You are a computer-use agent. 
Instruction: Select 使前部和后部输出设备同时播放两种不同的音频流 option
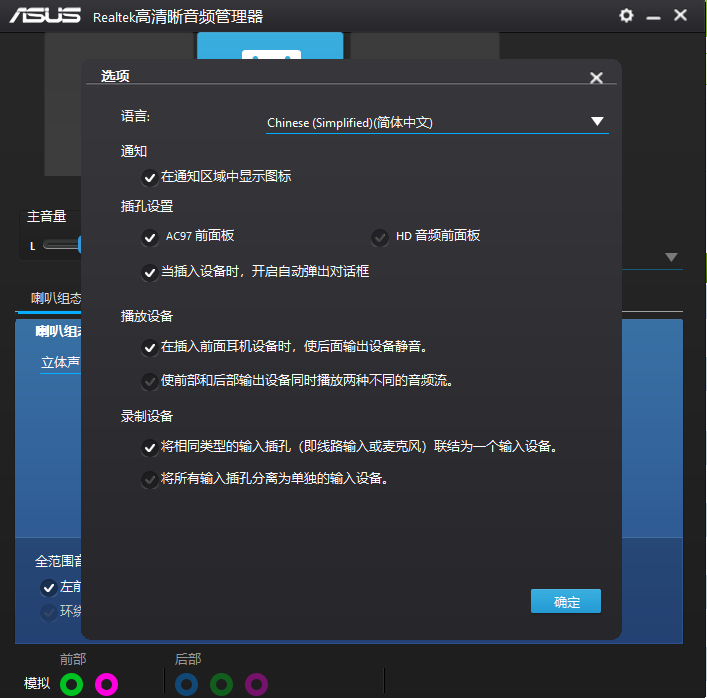click(x=149, y=381)
